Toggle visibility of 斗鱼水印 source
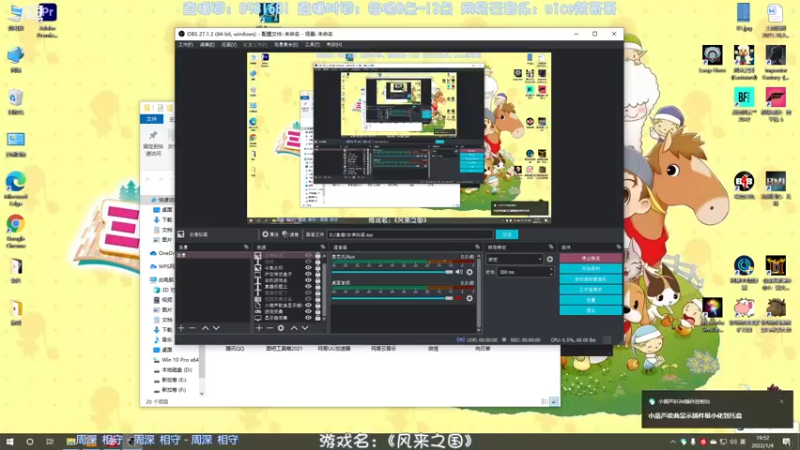The image size is (800, 450). [x=308, y=267]
